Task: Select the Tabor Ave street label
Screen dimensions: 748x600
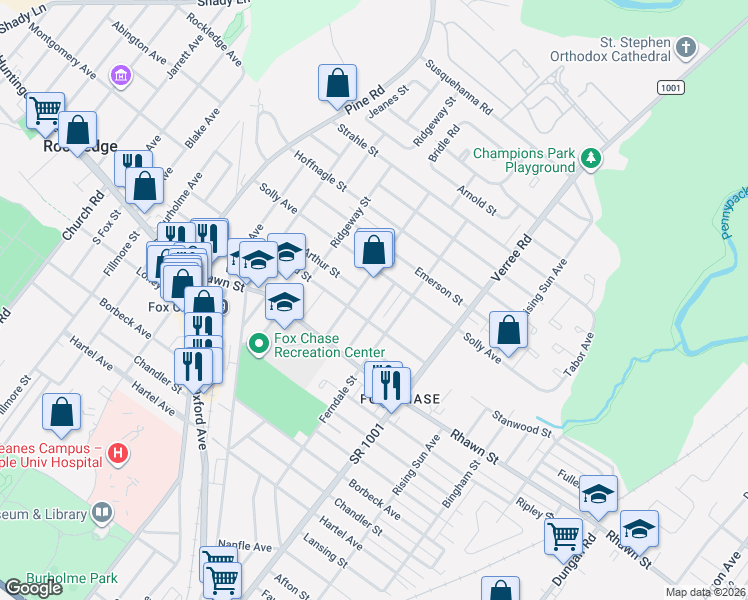Action: click(579, 355)
